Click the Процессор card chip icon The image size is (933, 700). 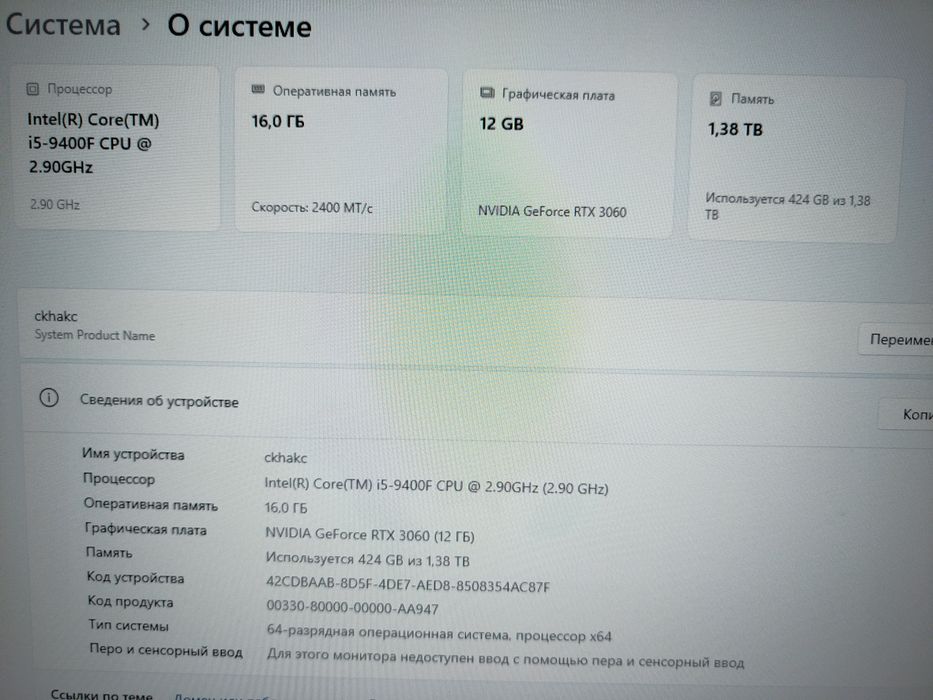coord(33,89)
